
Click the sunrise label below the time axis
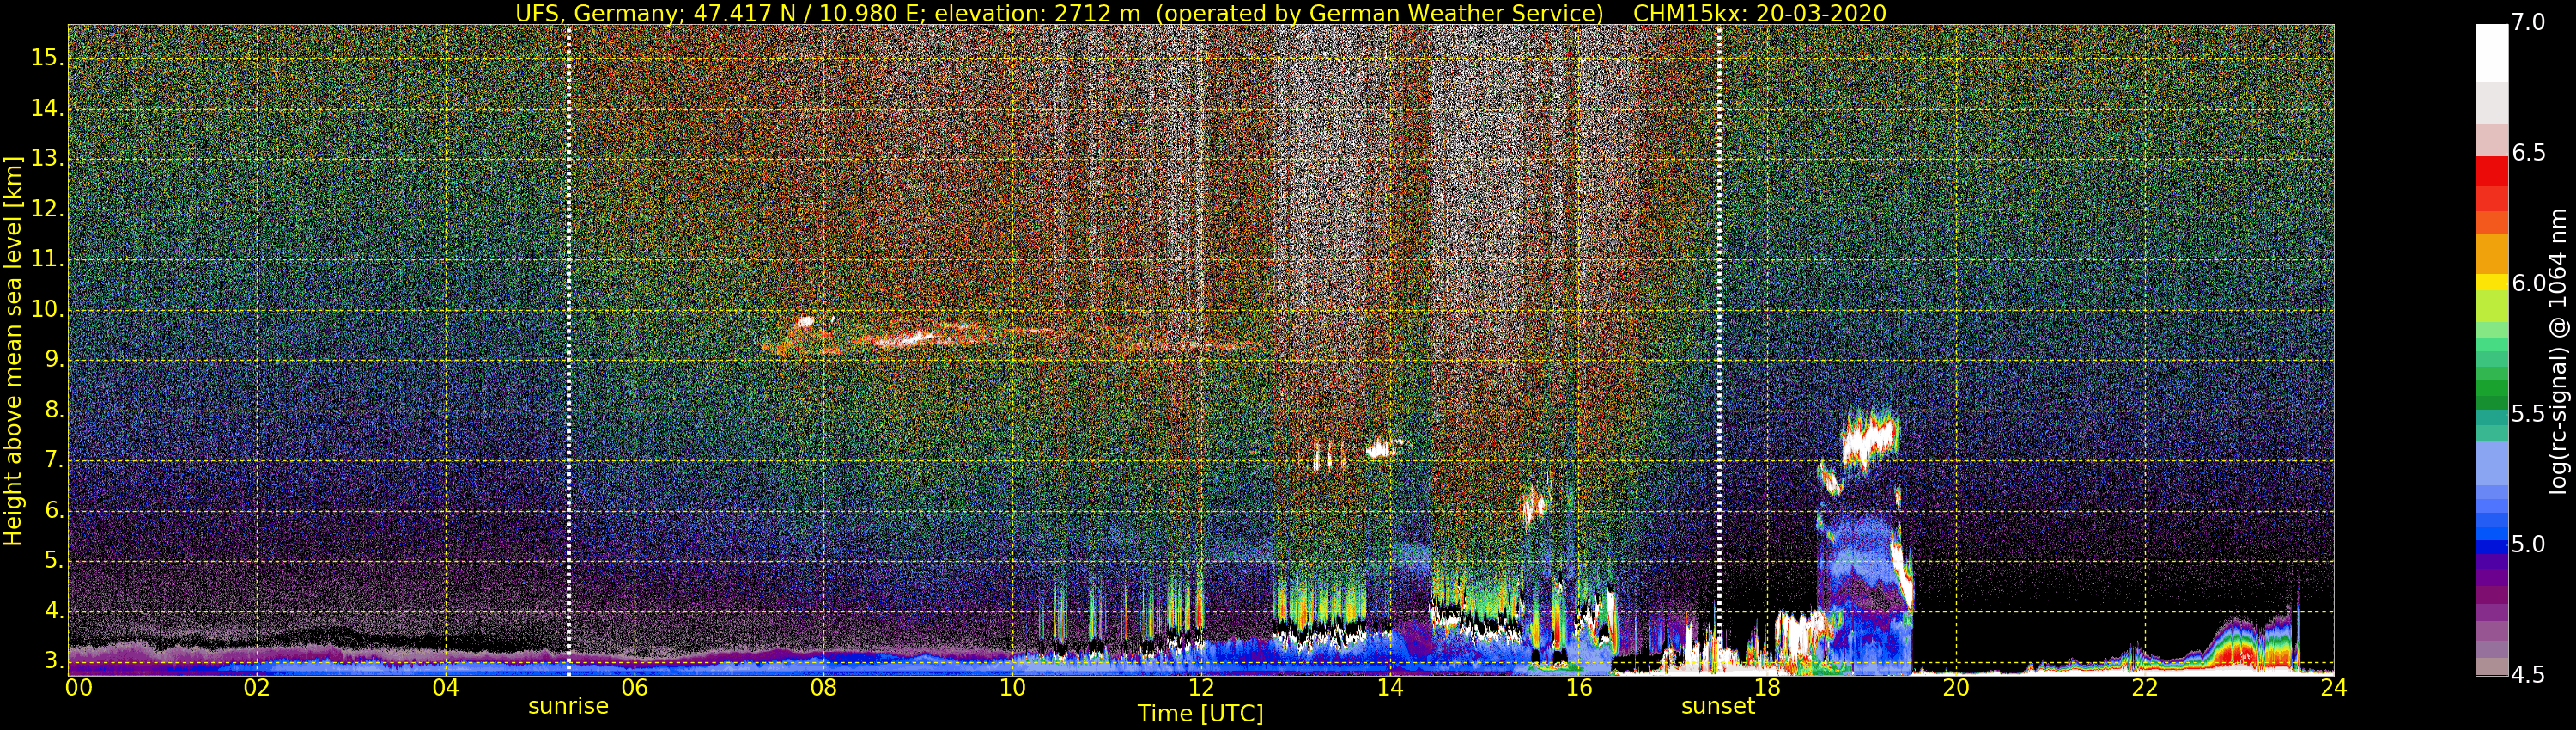tap(568, 706)
